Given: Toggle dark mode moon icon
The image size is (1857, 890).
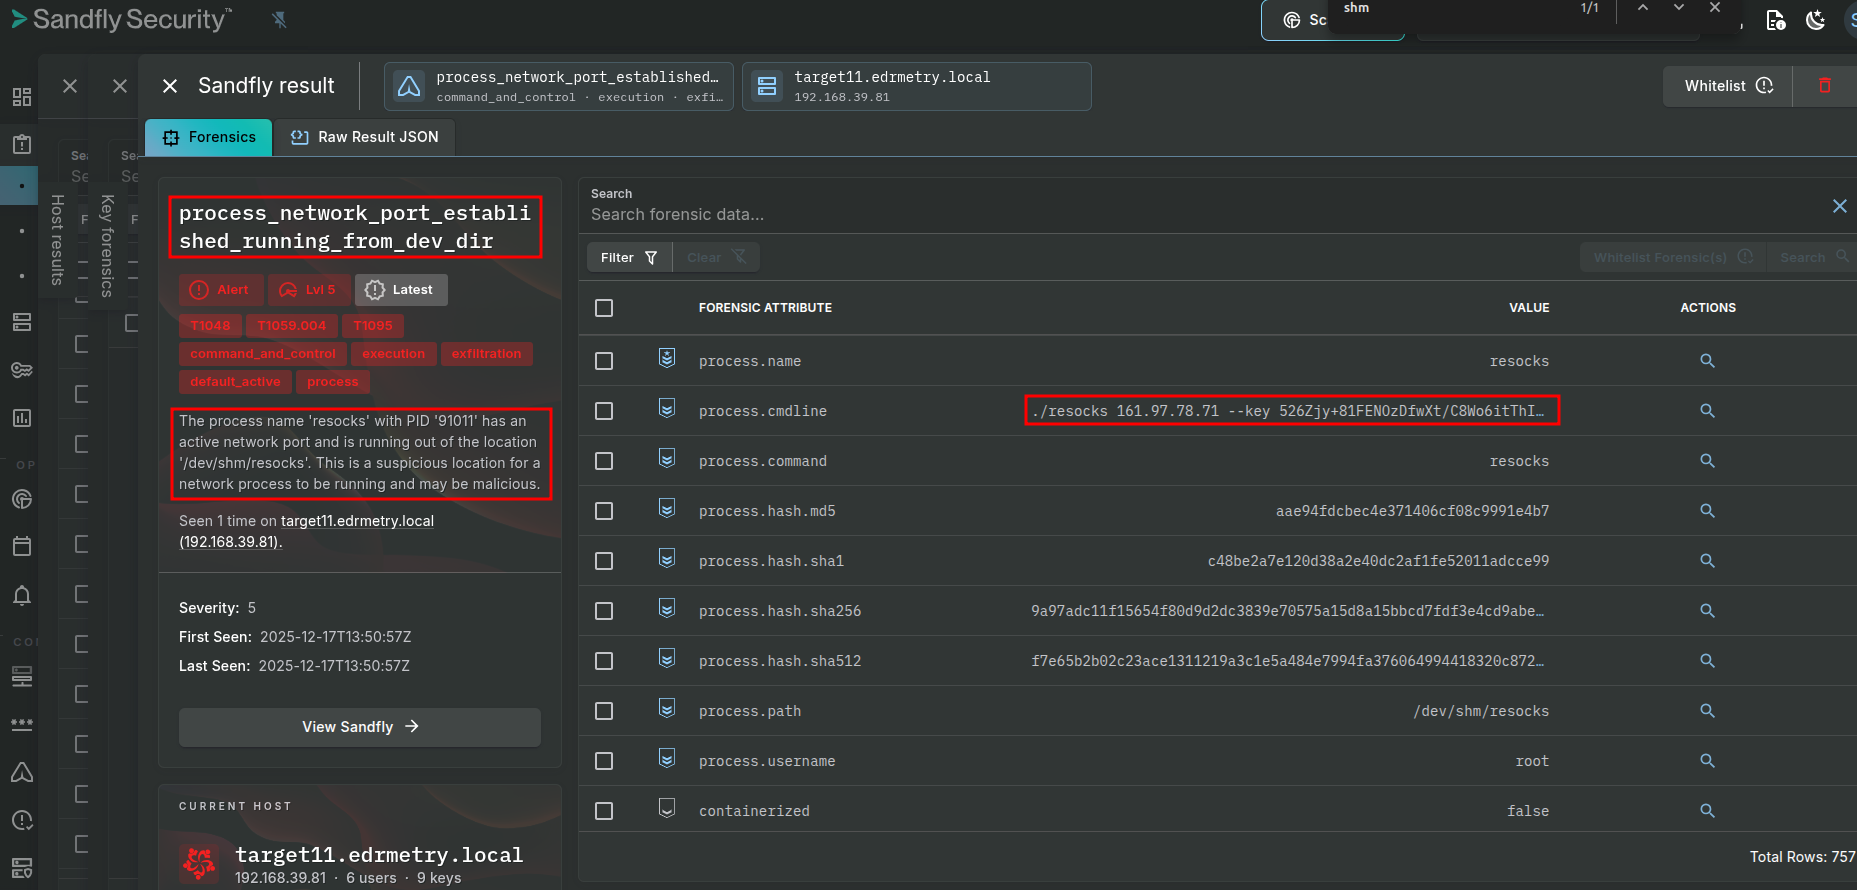Looking at the screenshot, I should click(1816, 20).
